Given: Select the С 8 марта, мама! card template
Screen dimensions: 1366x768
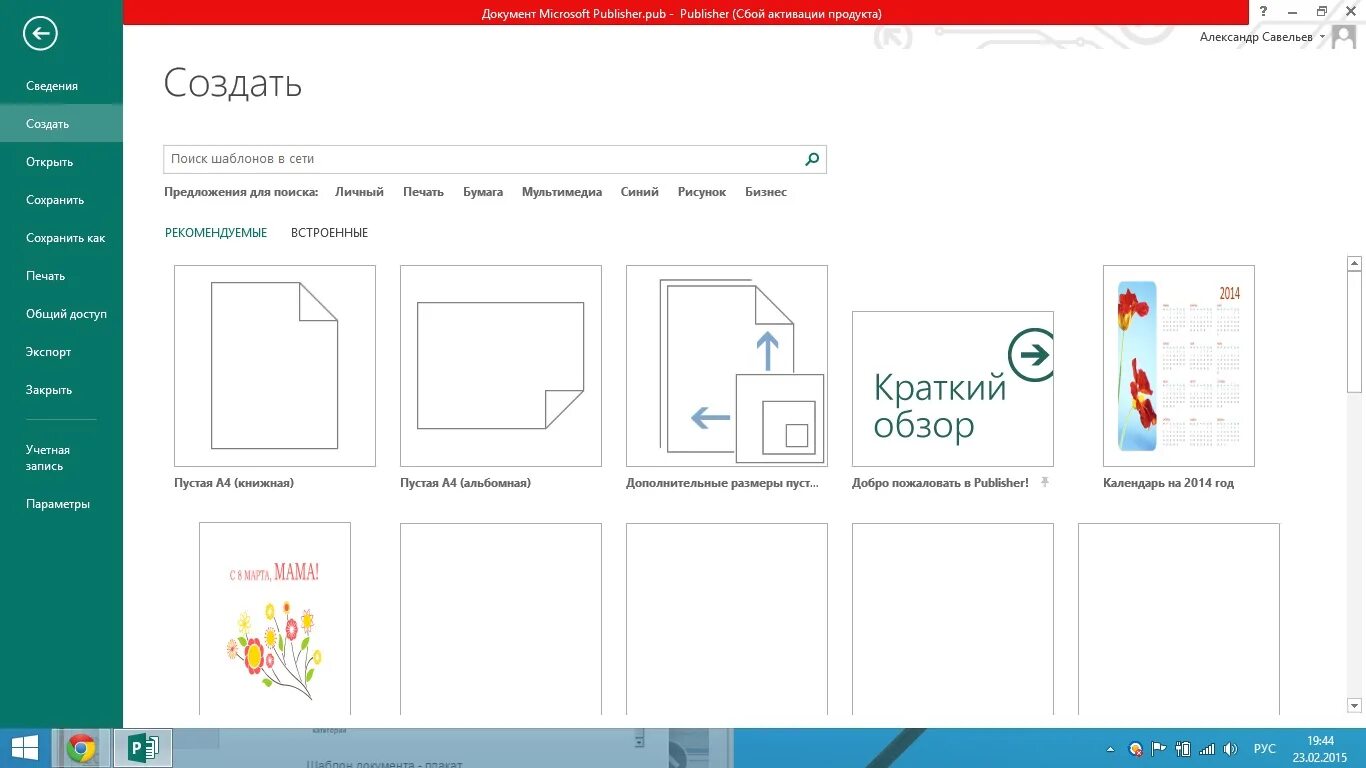Looking at the screenshot, I should click(275, 618).
